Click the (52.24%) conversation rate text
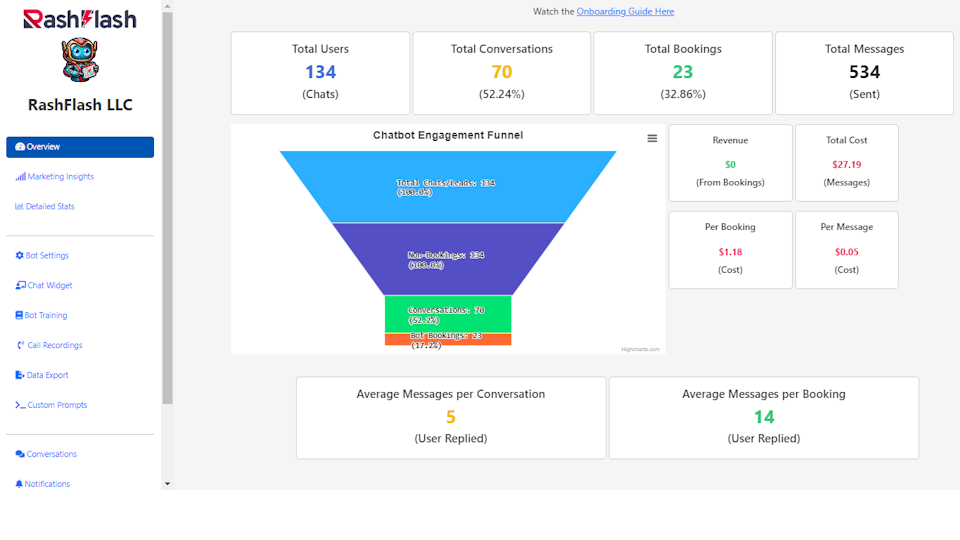 [501, 94]
